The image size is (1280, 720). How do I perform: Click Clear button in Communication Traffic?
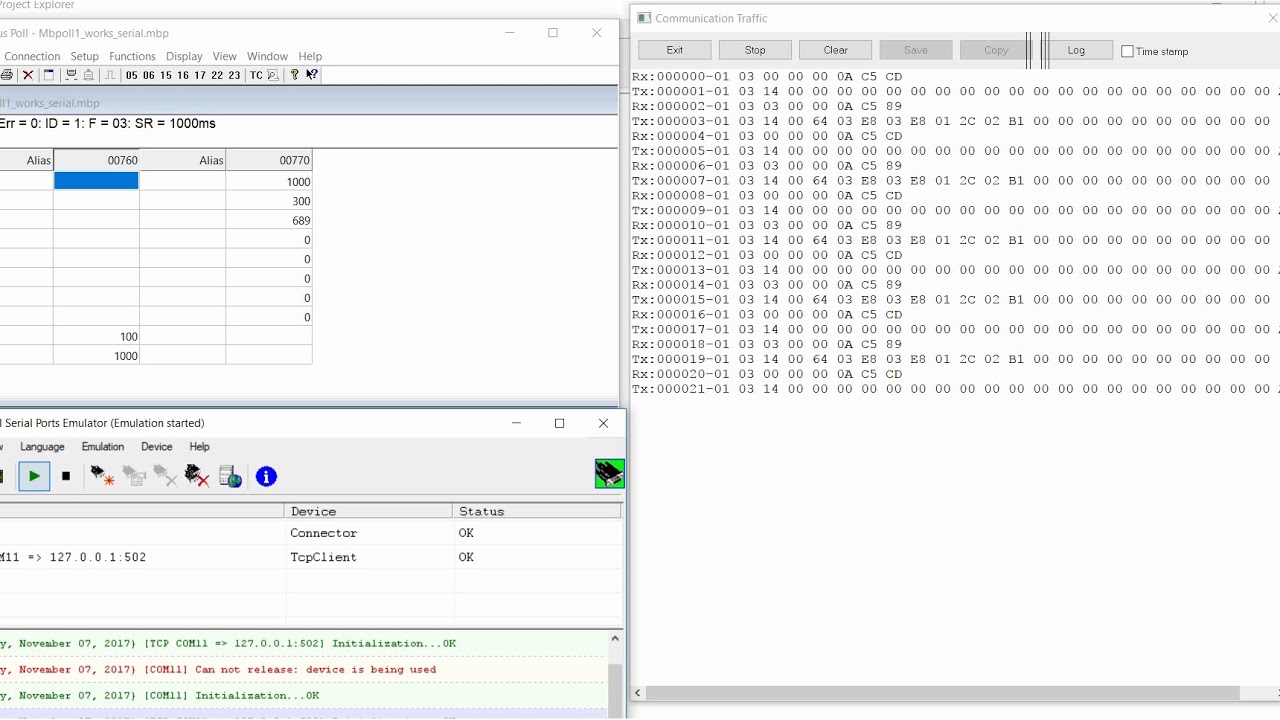pyautogui.click(x=836, y=50)
